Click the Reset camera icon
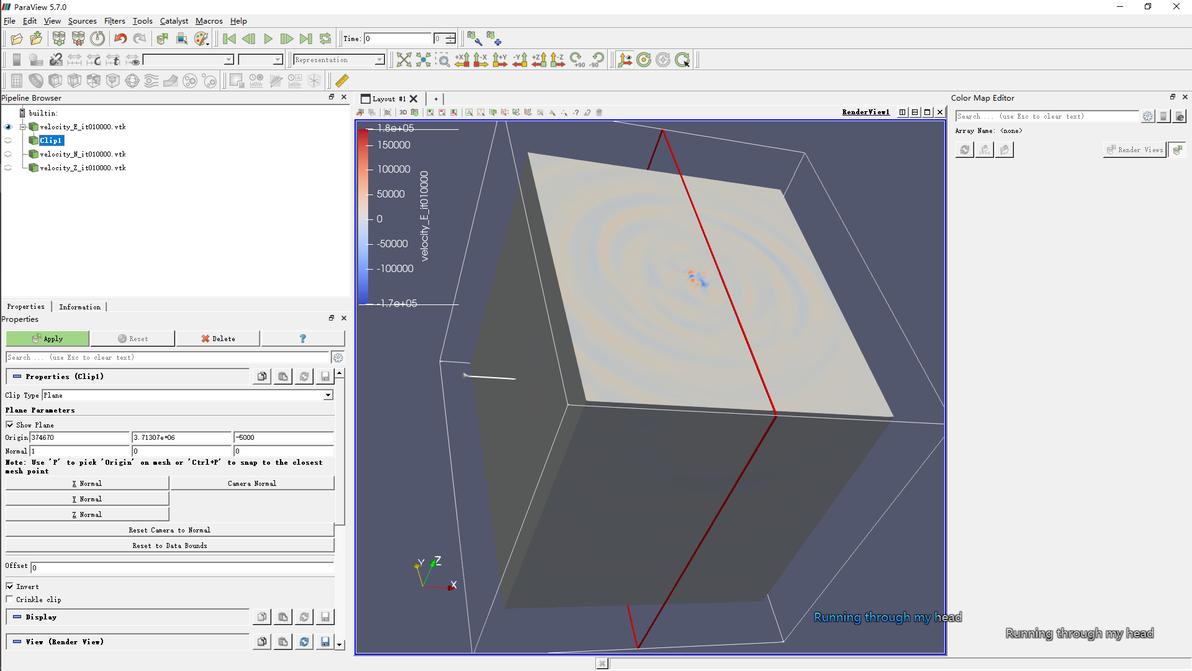 [x=404, y=60]
